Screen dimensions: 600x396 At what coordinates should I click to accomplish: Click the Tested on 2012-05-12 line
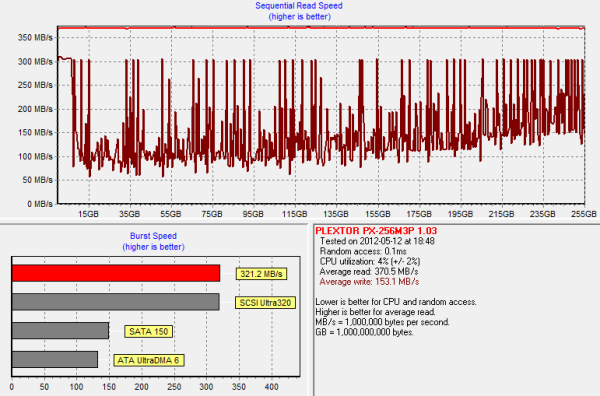(x=377, y=241)
